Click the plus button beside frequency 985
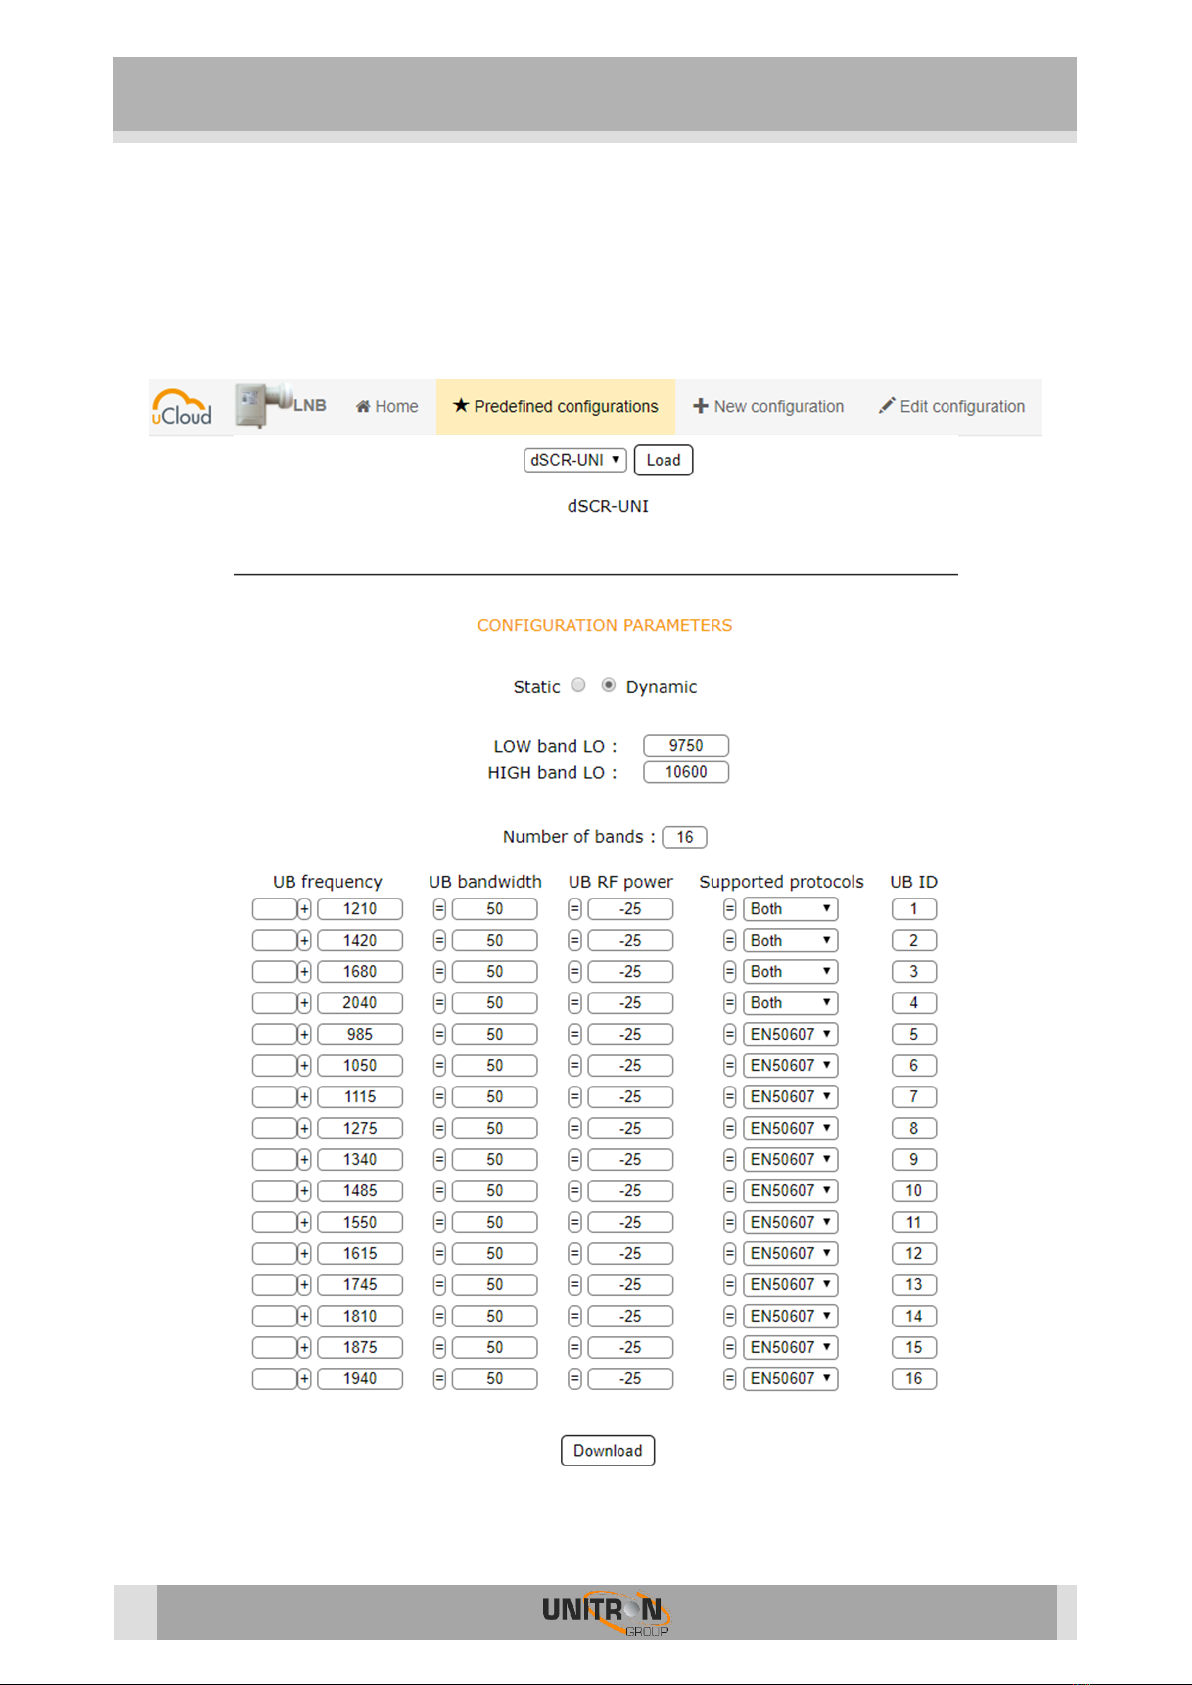This screenshot has height=1685, width=1192. pos(304,1035)
